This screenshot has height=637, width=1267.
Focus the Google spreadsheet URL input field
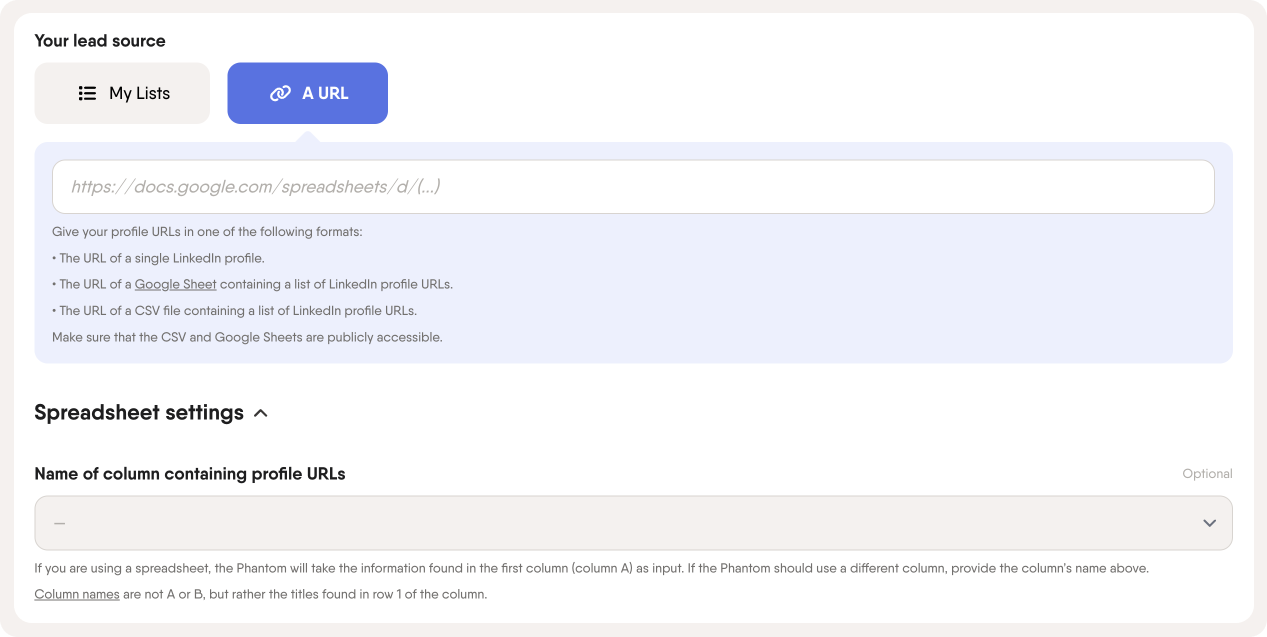[633, 187]
